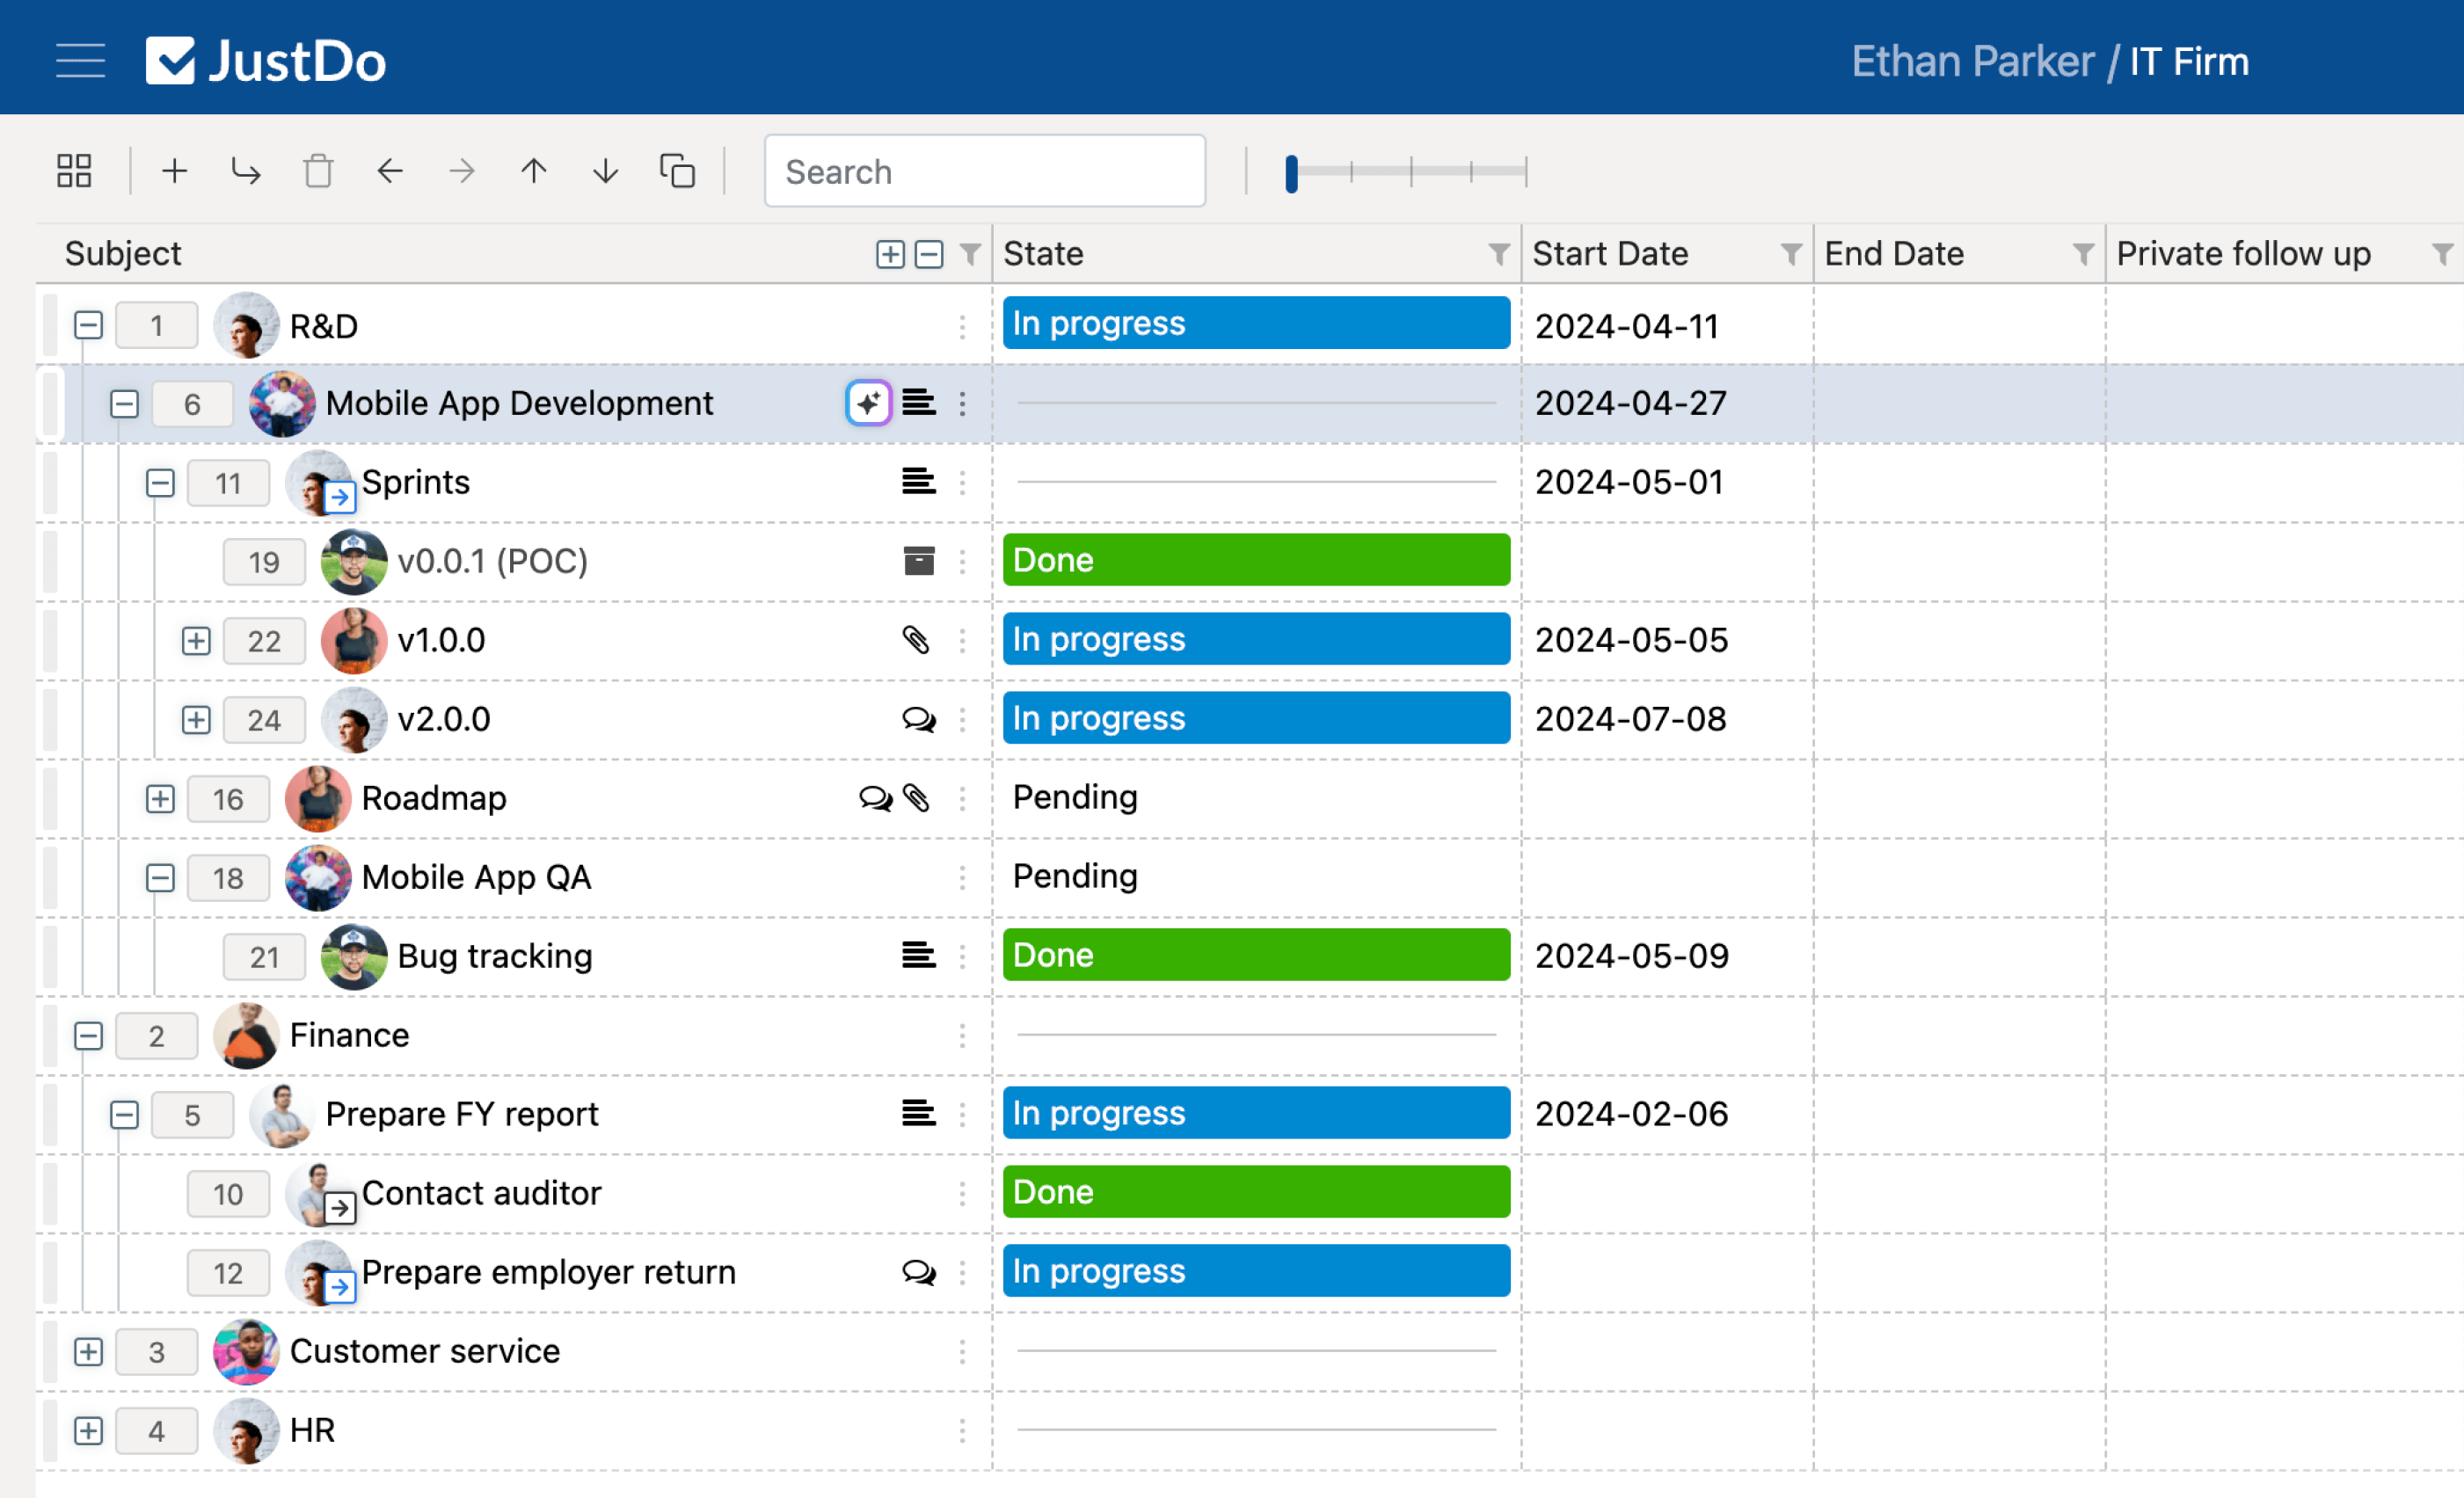Select Bug tracking task title
2464x1498 pixels.
[x=495, y=956]
